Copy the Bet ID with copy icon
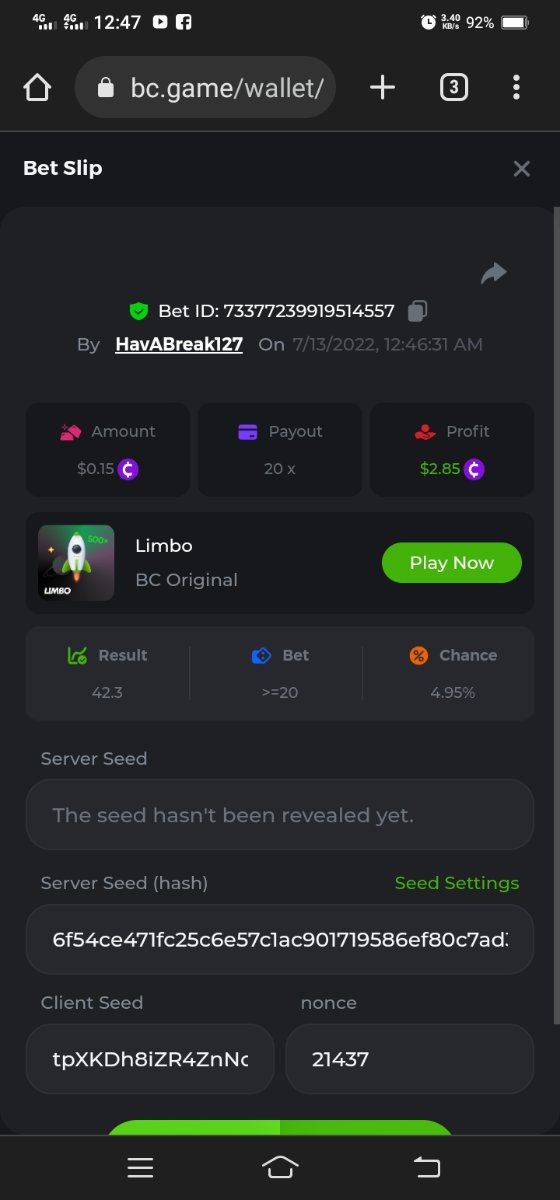 [x=418, y=311]
